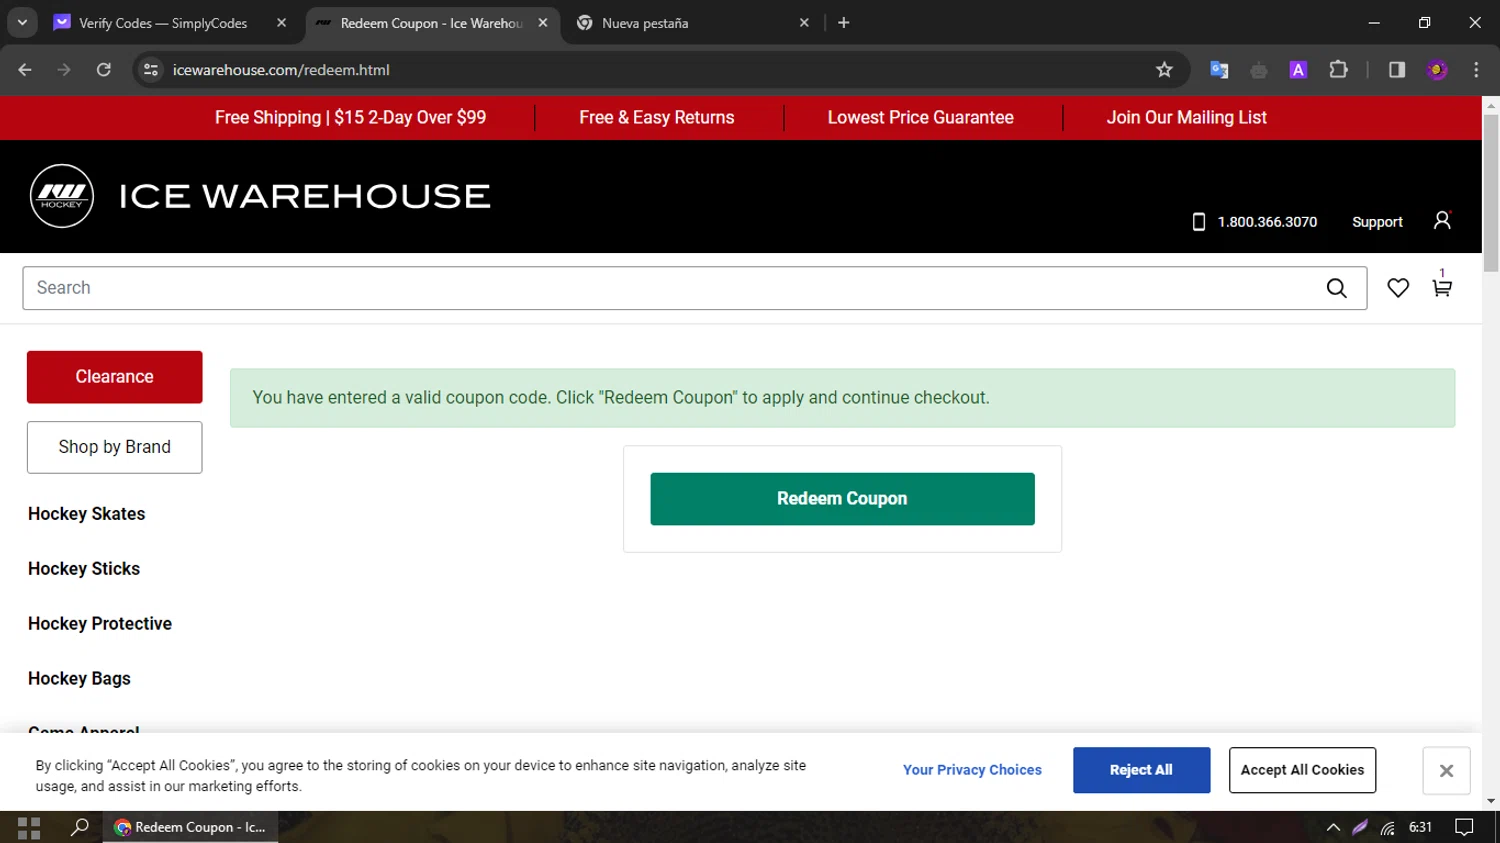
Task: Open Hockey Bags category
Action: [x=79, y=679]
